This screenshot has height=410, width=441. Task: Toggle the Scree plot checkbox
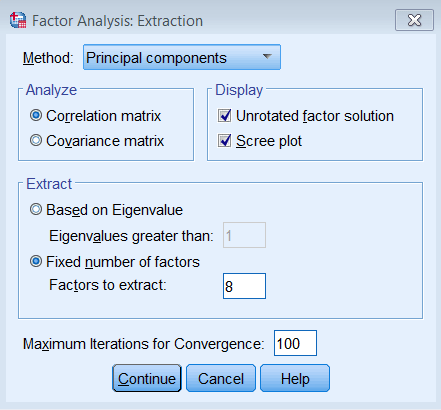(224, 140)
